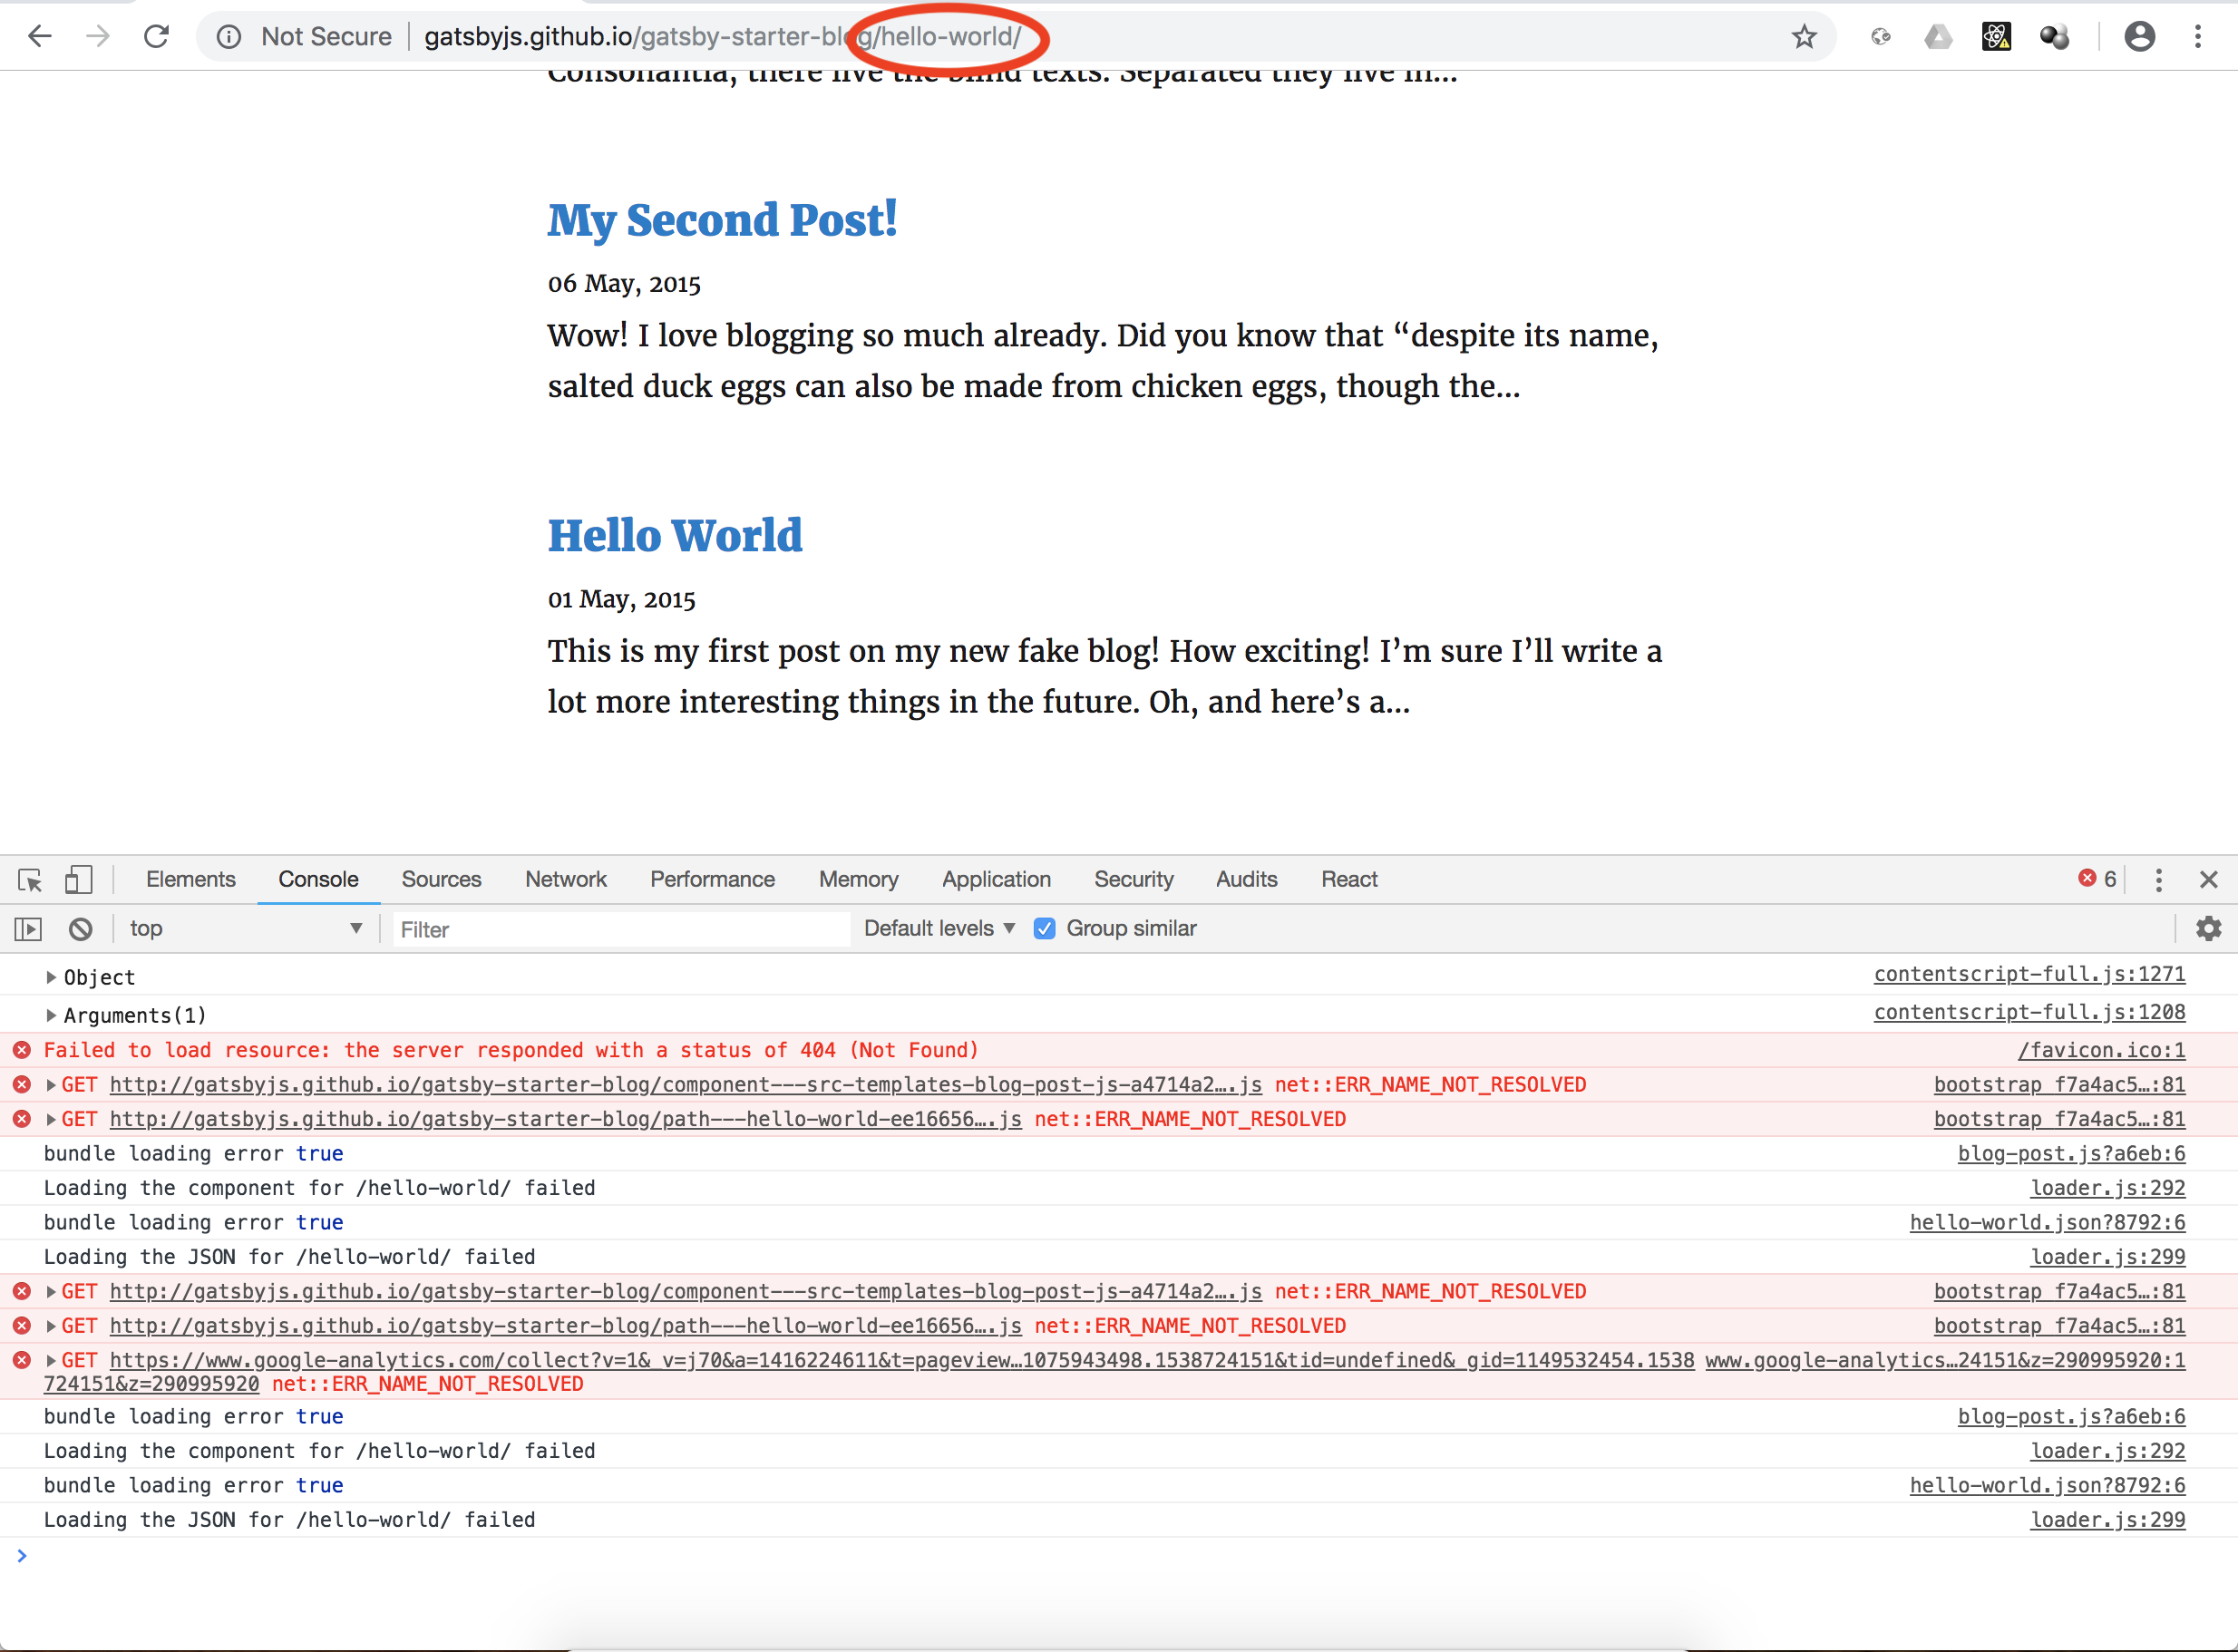Open DevTools console settings gear
Viewport: 2238px width, 1652px height.
point(2209,928)
